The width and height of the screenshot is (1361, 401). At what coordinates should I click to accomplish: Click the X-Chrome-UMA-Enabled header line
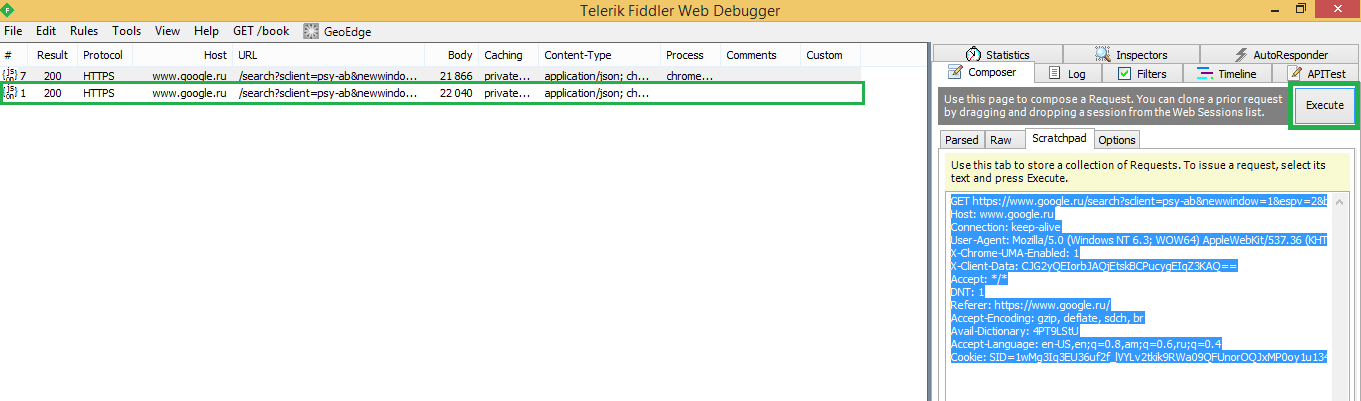coord(1017,253)
